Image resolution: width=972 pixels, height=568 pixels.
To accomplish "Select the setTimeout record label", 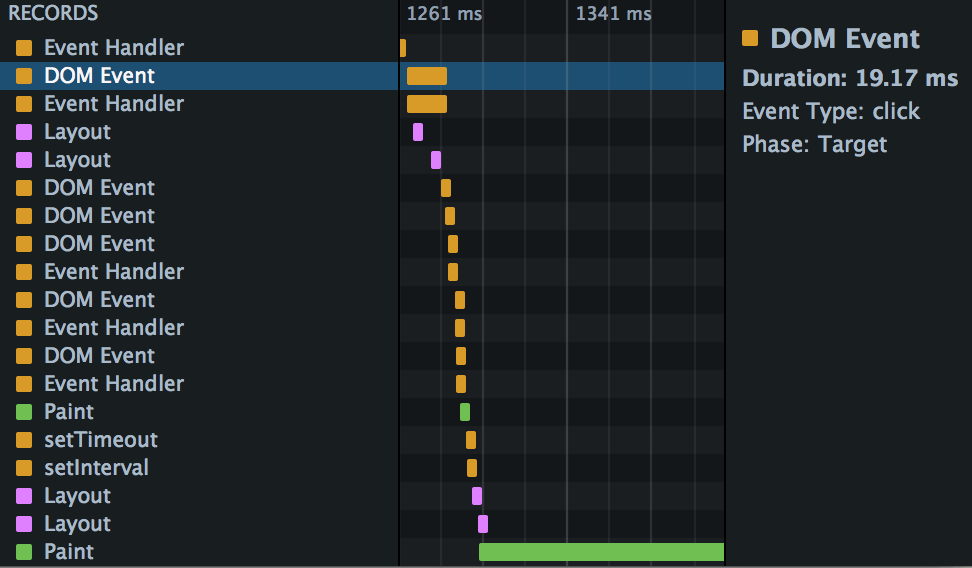I will [x=101, y=440].
